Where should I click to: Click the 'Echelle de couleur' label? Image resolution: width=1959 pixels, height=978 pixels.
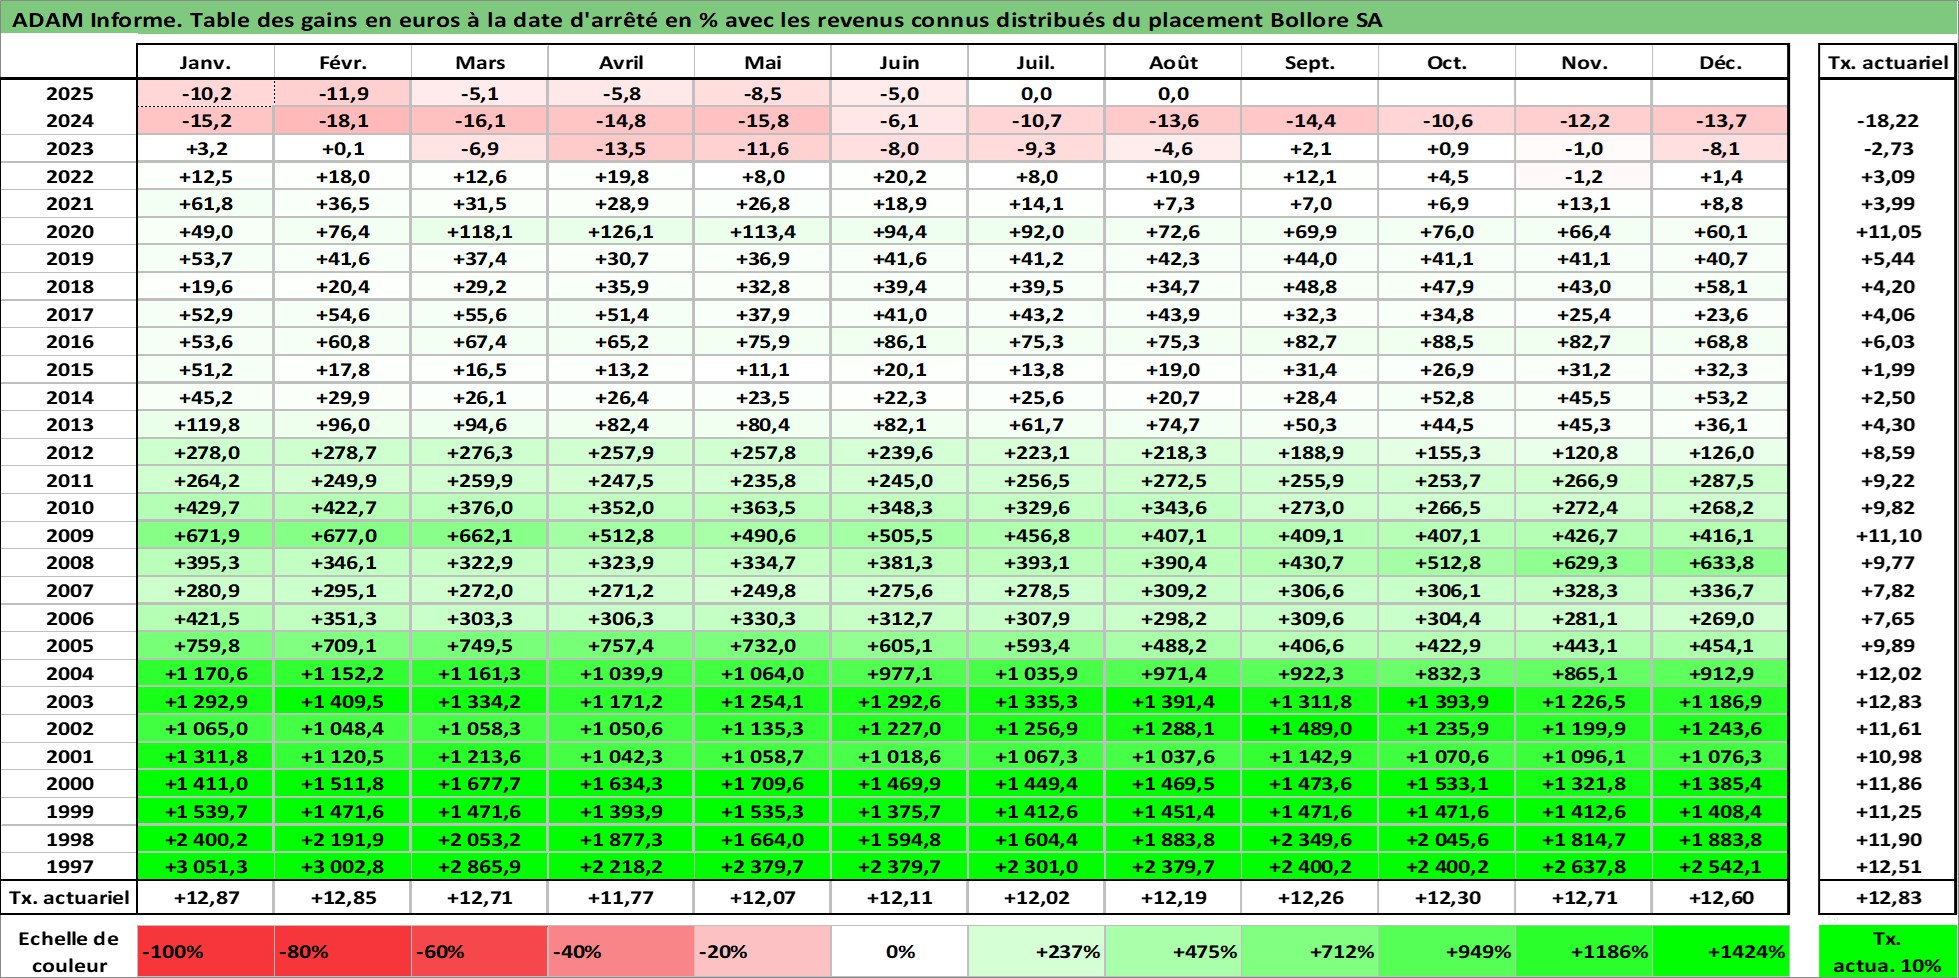coord(69,951)
